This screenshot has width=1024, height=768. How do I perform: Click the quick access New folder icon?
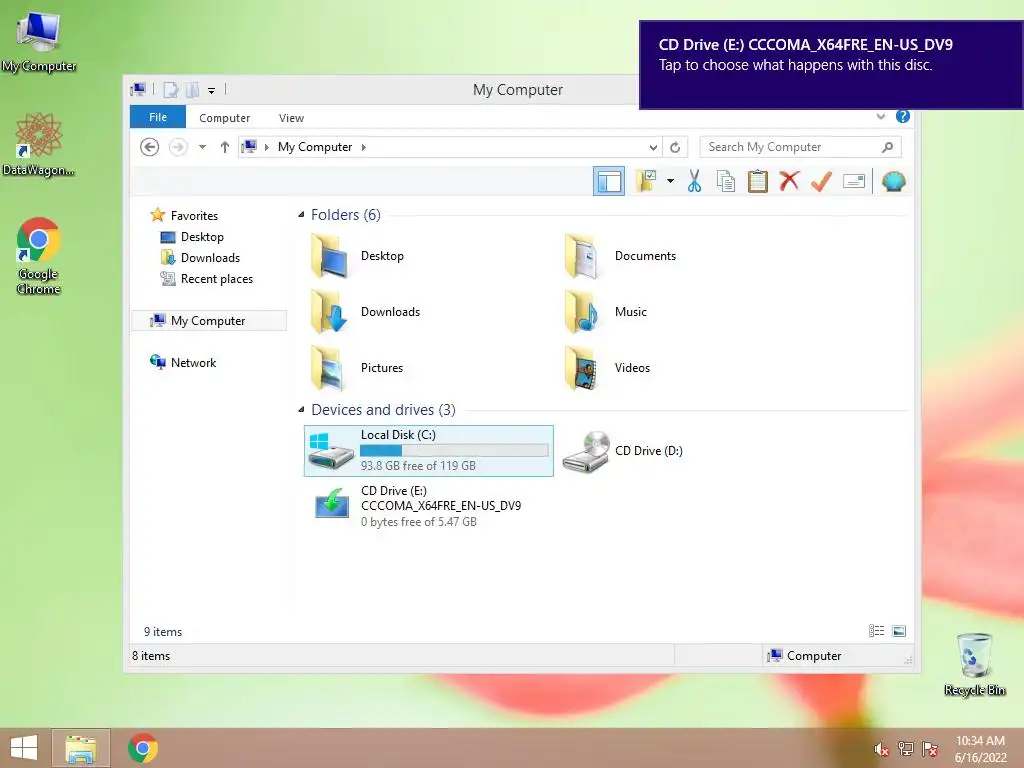193,90
